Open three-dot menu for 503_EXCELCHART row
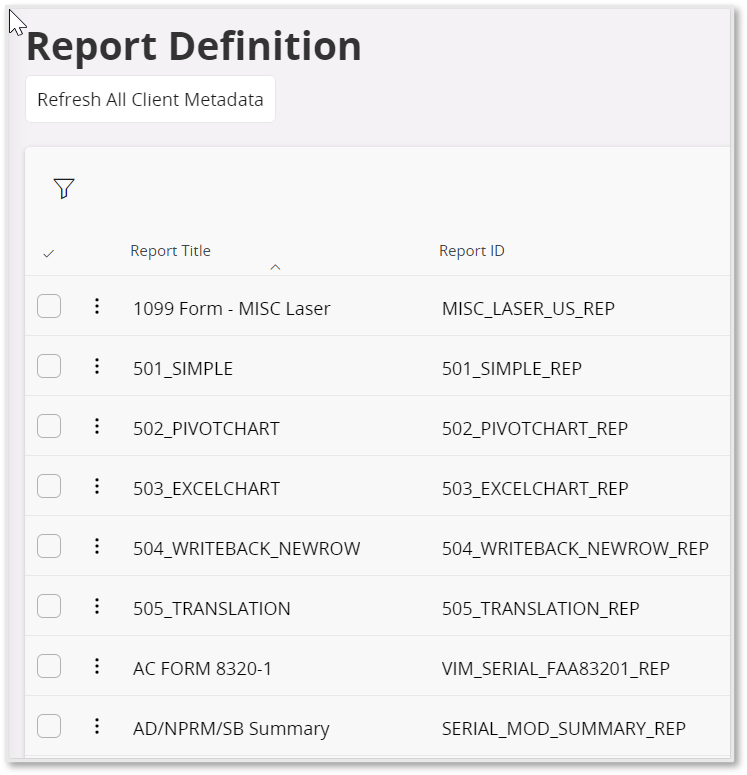The height and width of the screenshot is (775, 747). coord(97,486)
